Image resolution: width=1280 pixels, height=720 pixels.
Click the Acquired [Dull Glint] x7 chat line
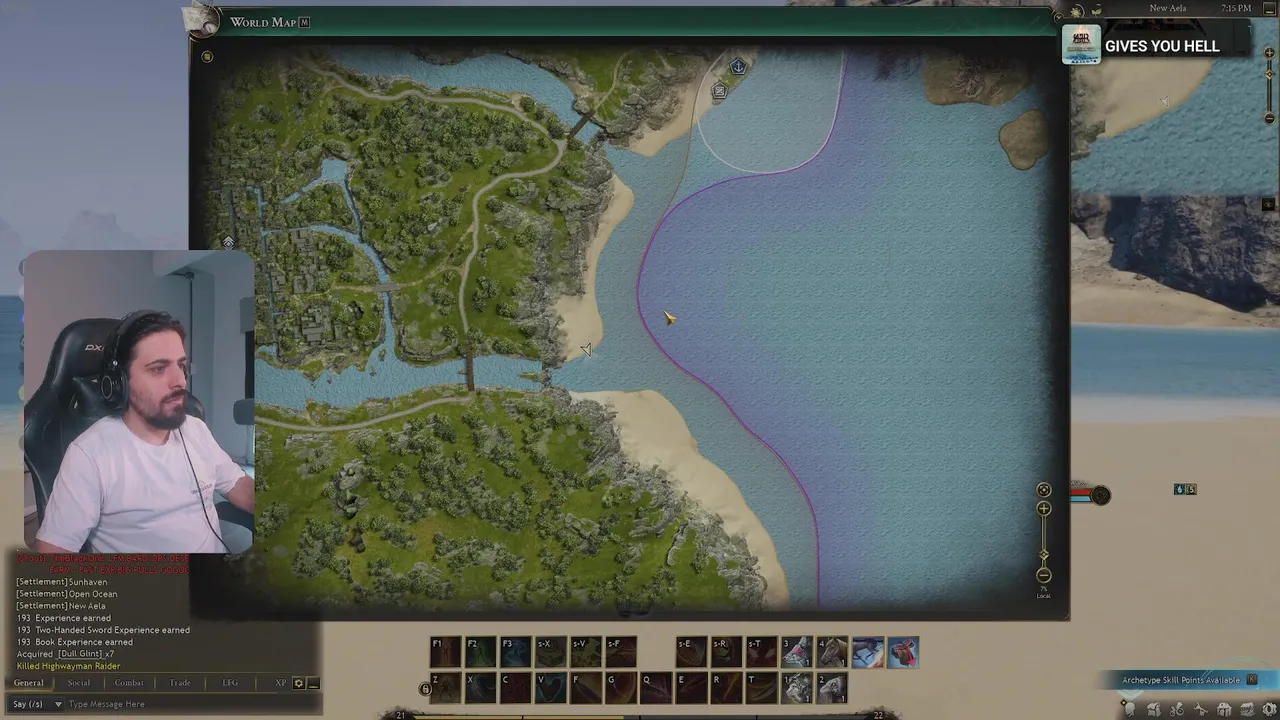point(65,654)
